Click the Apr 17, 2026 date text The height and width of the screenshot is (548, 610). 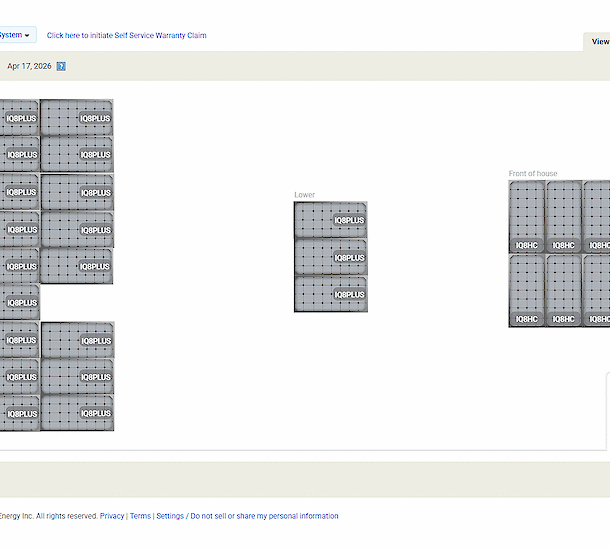click(29, 66)
